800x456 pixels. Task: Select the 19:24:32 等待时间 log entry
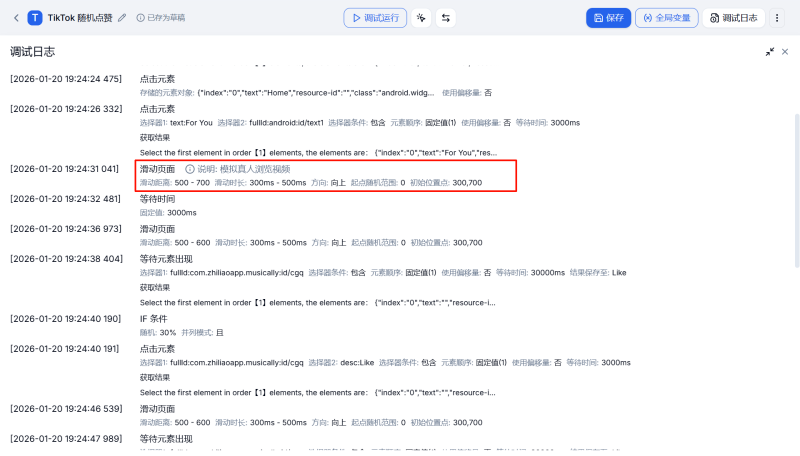(x=157, y=199)
